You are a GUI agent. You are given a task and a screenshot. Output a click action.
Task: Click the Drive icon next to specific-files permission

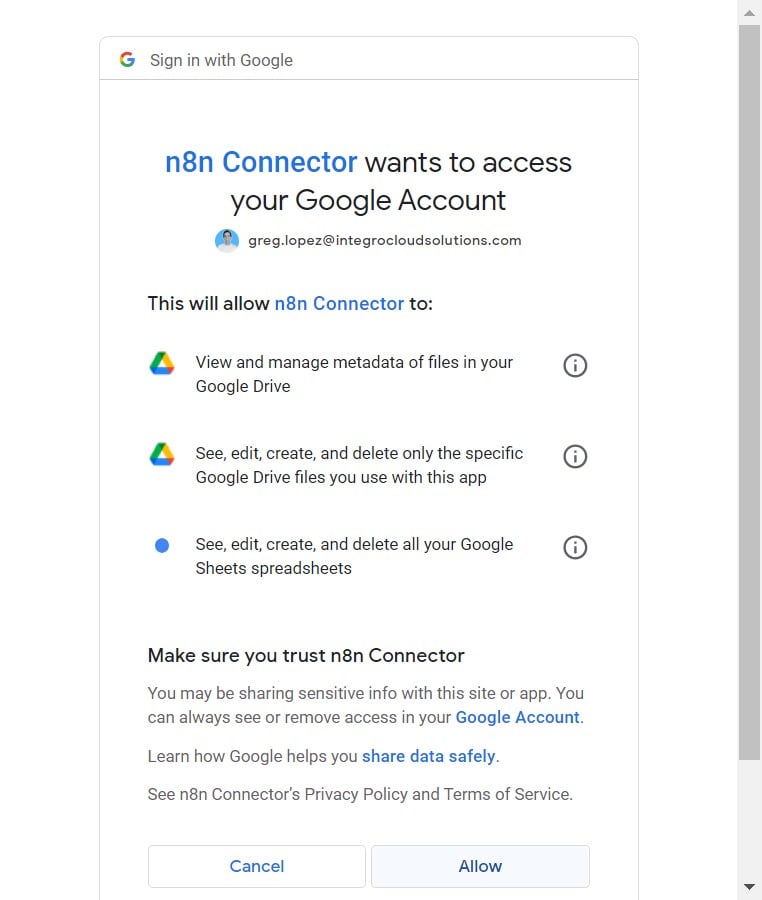point(162,453)
